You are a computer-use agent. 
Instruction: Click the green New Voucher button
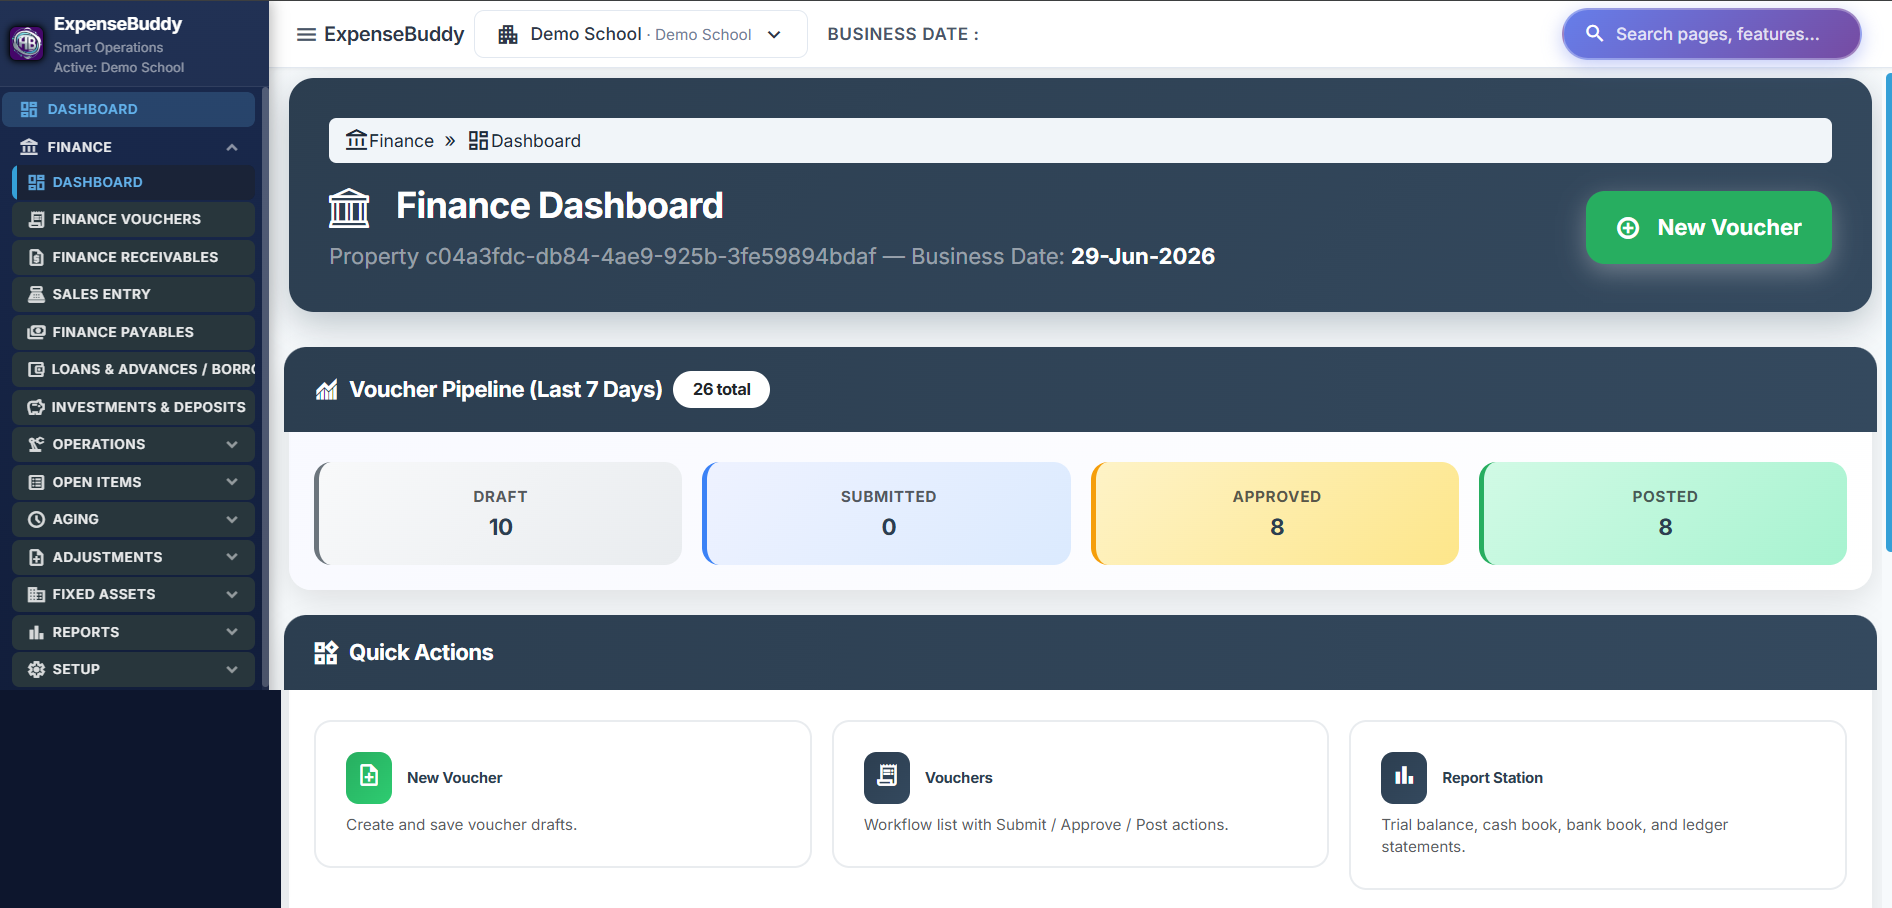pos(1708,227)
